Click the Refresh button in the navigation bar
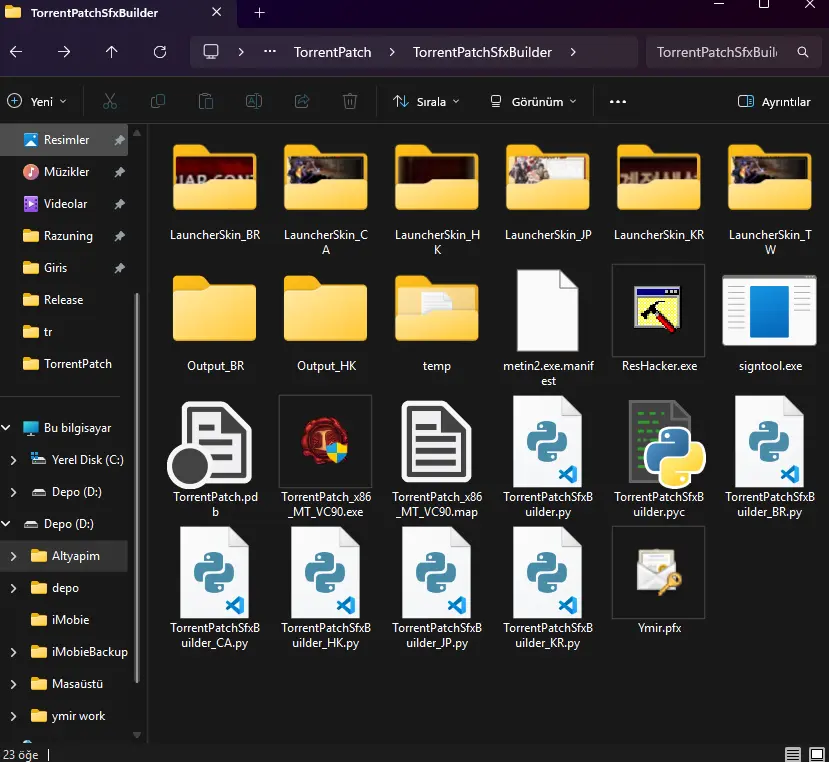The width and height of the screenshot is (829, 762). click(x=160, y=52)
